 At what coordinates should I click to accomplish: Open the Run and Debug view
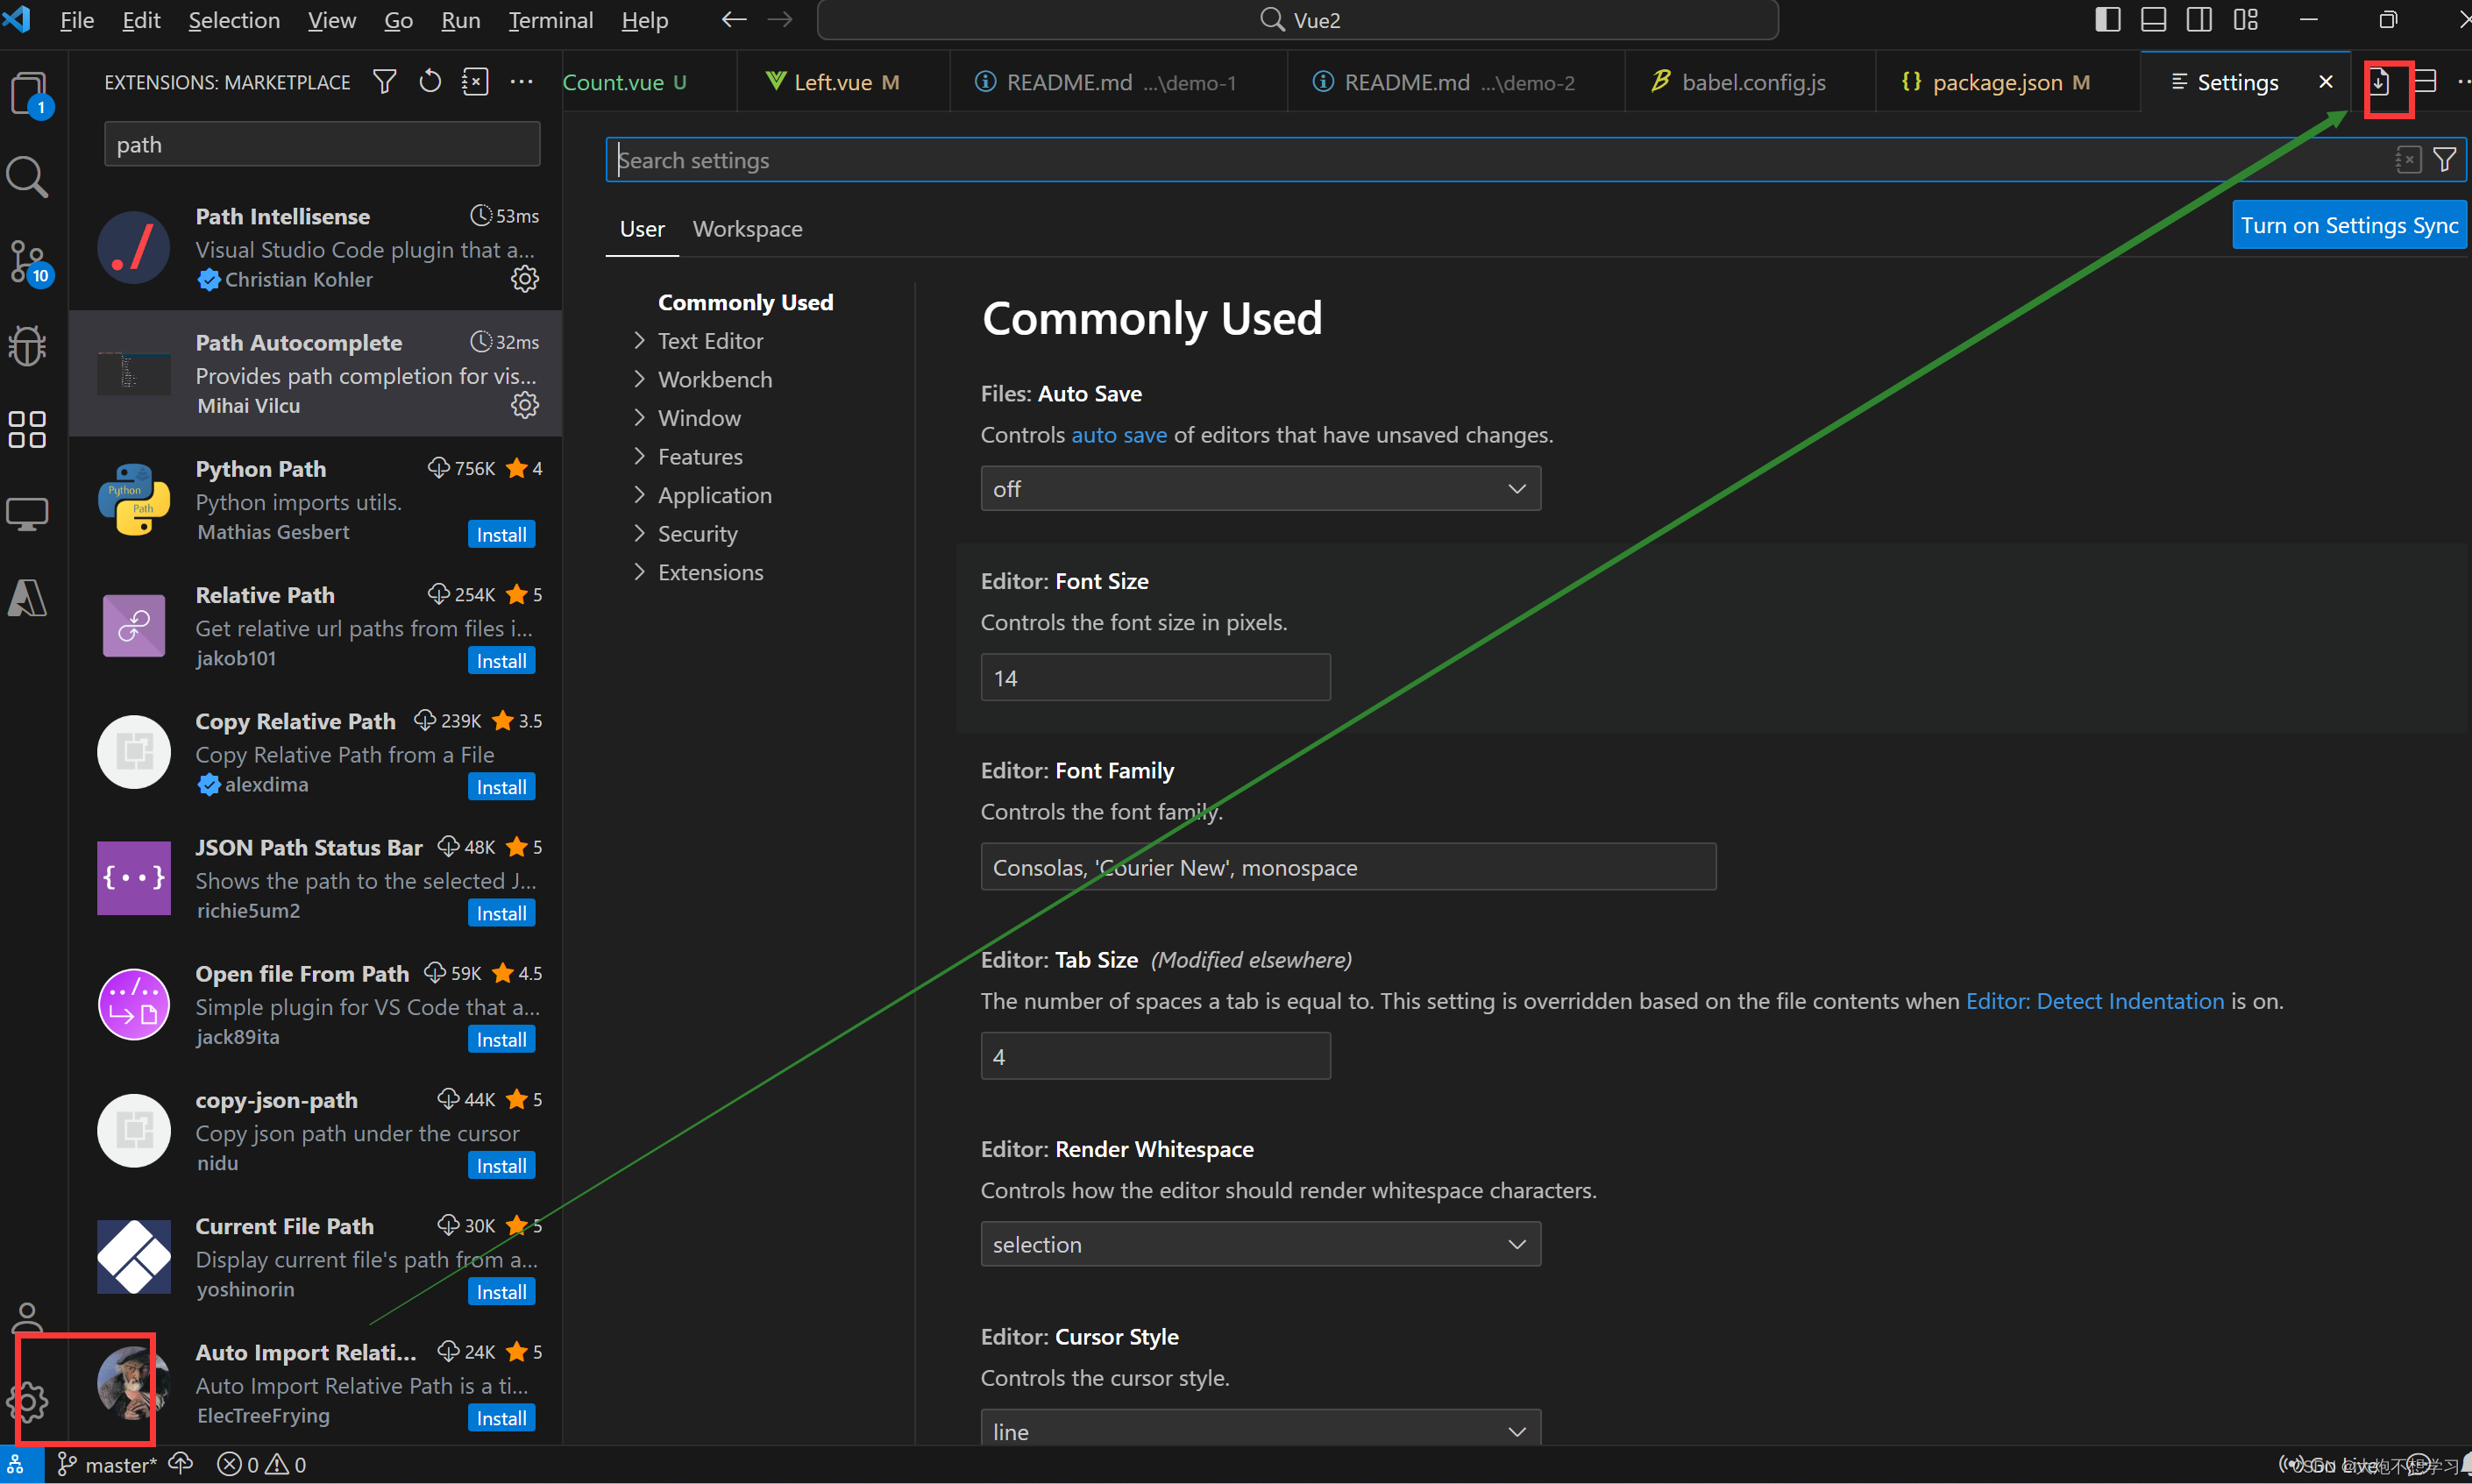tap(27, 347)
